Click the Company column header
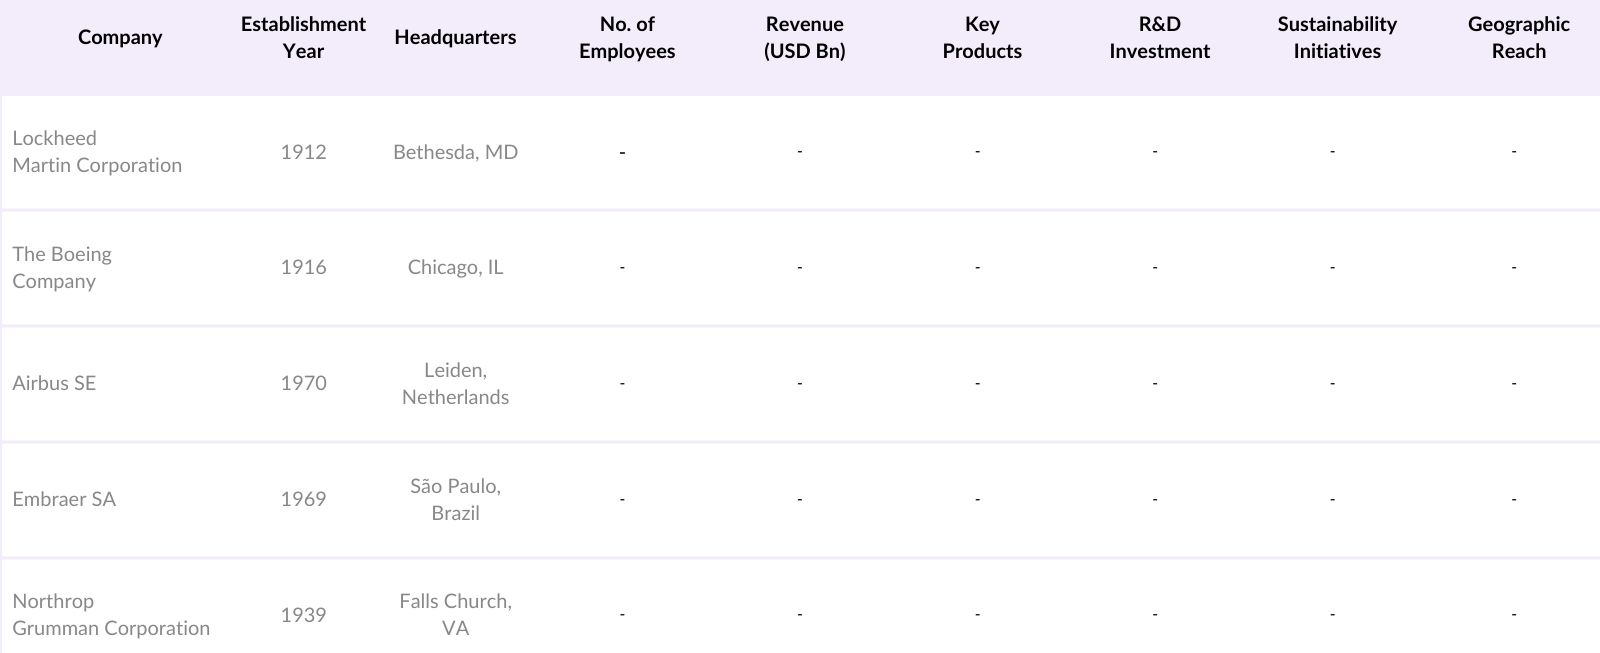 [120, 38]
